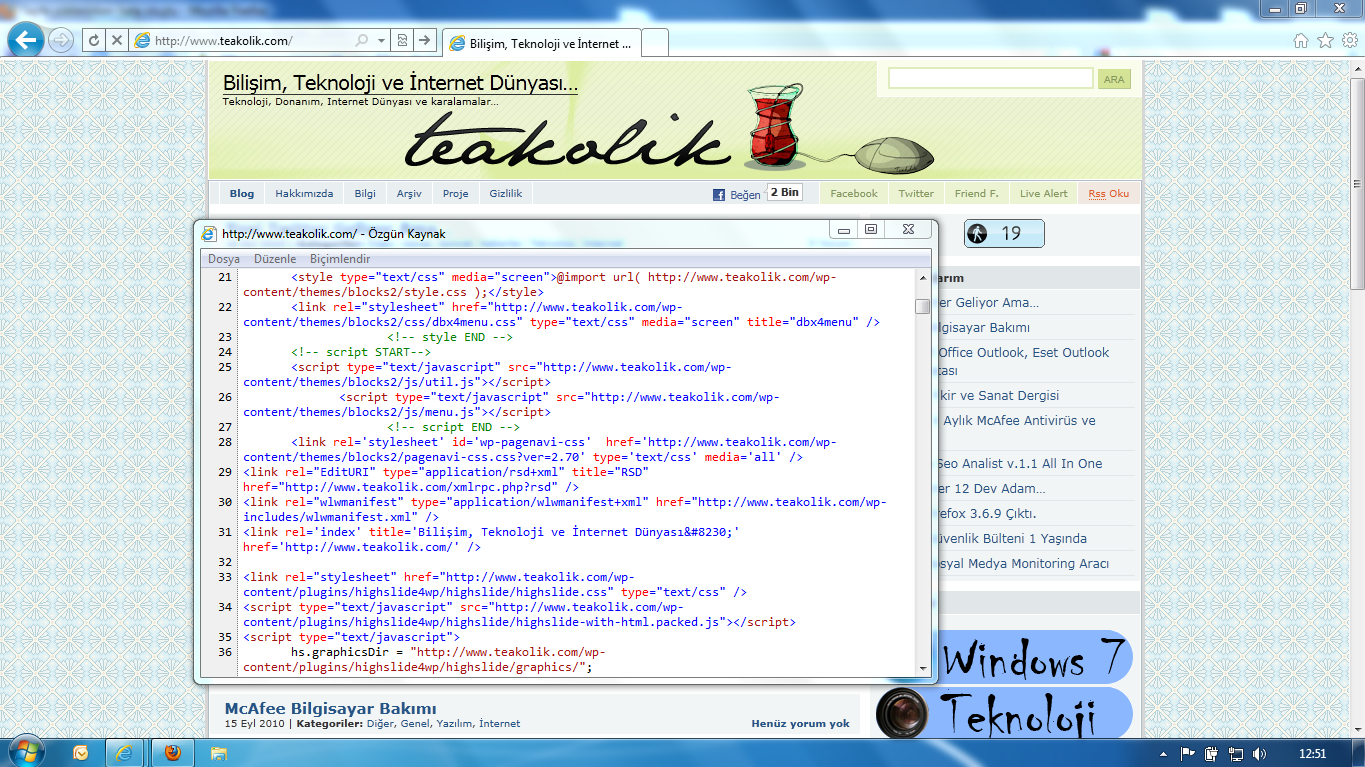Open the Windows Start button

pyautogui.click(x=27, y=752)
